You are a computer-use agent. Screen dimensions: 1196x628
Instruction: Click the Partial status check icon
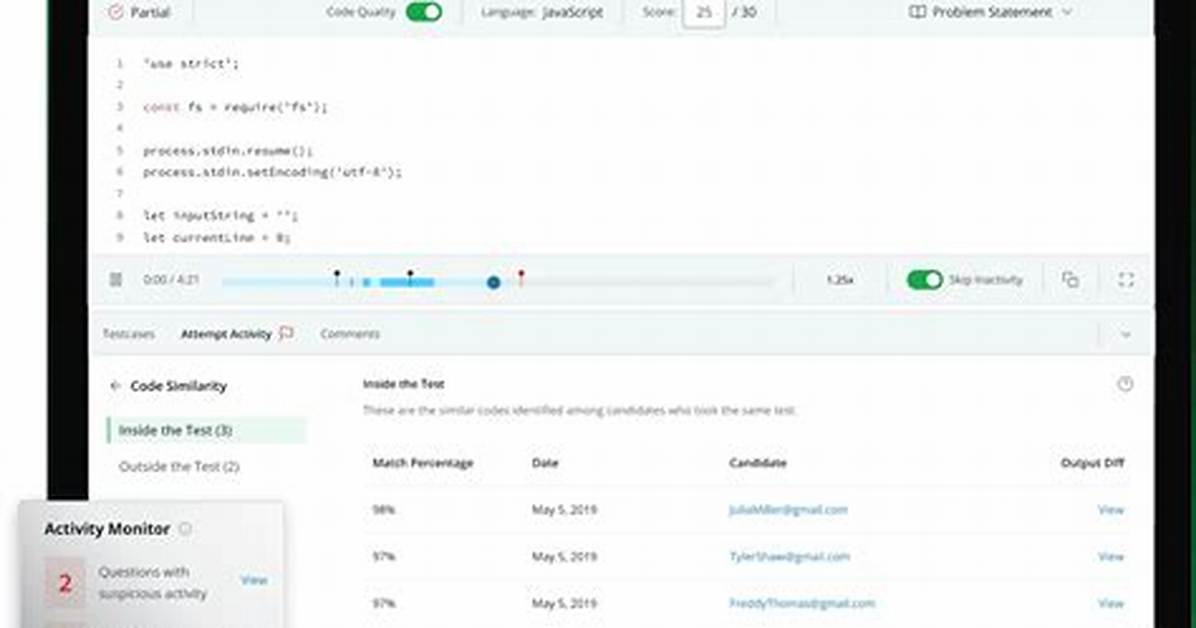(x=115, y=12)
